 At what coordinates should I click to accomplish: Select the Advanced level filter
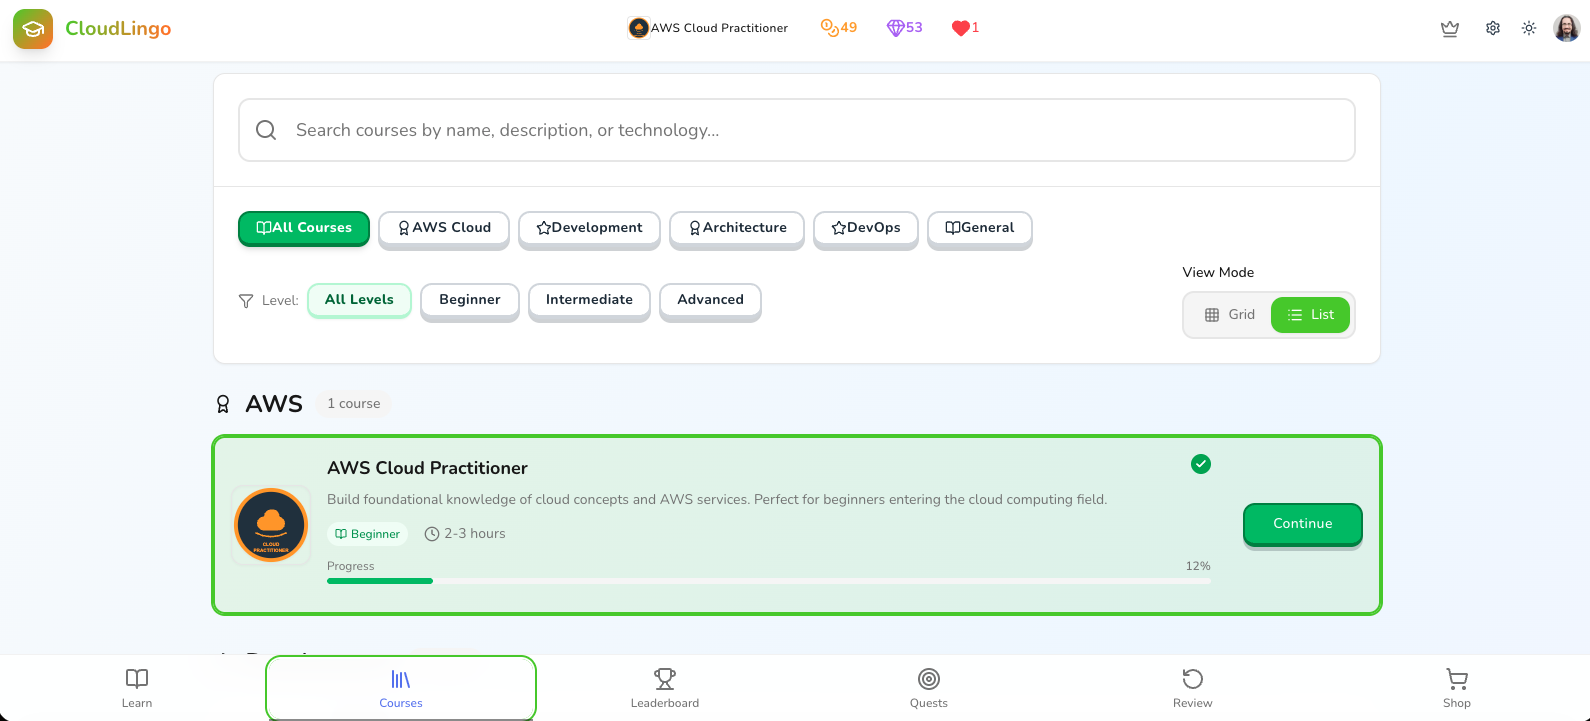pyautogui.click(x=710, y=300)
